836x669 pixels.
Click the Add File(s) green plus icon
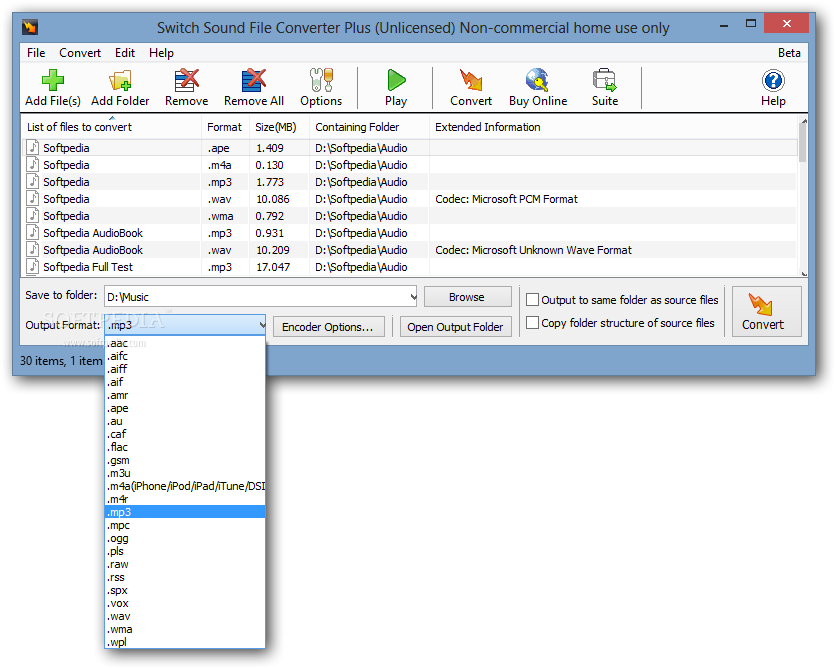[53, 80]
